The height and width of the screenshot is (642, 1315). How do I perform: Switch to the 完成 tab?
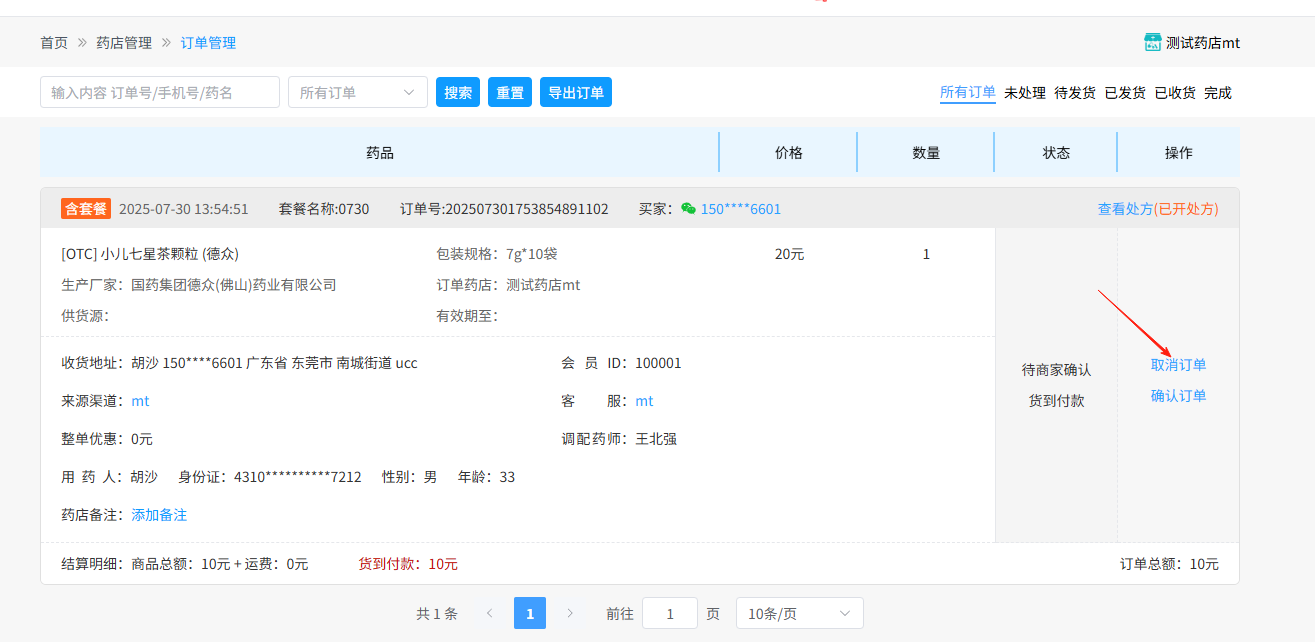click(x=1218, y=93)
